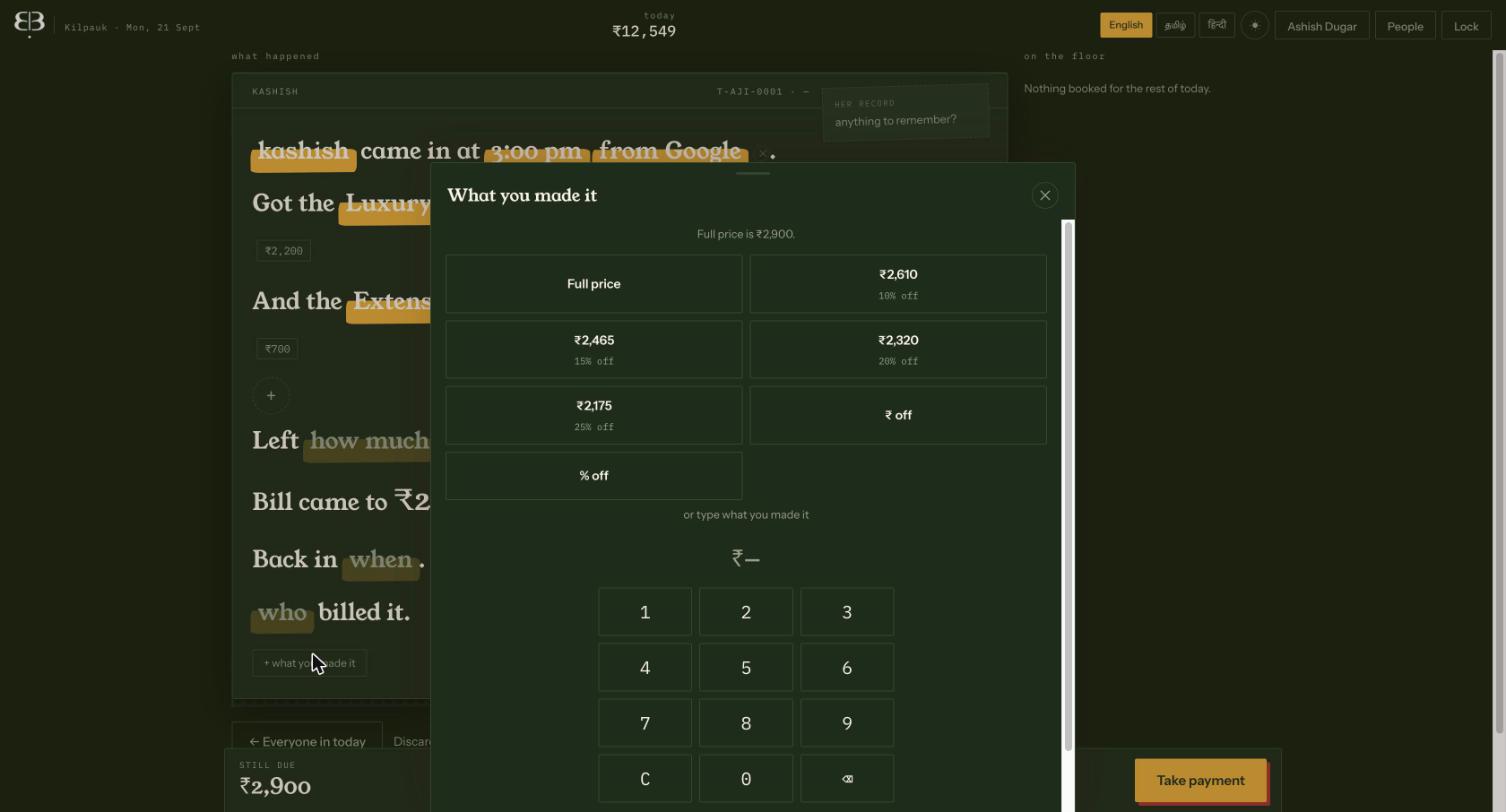Image resolution: width=1506 pixels, height=812 pixels.
Task: Click the Take payment button
Action: coord(1200,780)
